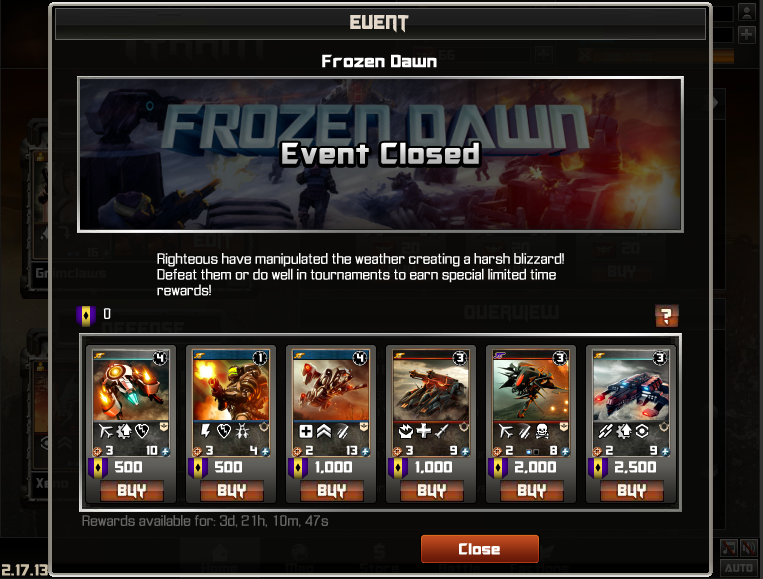Toggle the AUTO battle button
The height and width of the screenshot is (579, 763).
(739, 568)
